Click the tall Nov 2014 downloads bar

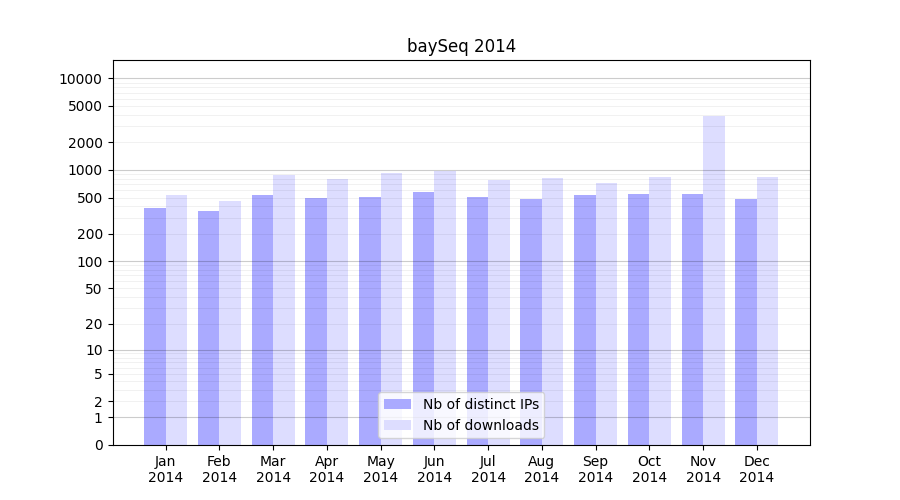tap(714, 280)
